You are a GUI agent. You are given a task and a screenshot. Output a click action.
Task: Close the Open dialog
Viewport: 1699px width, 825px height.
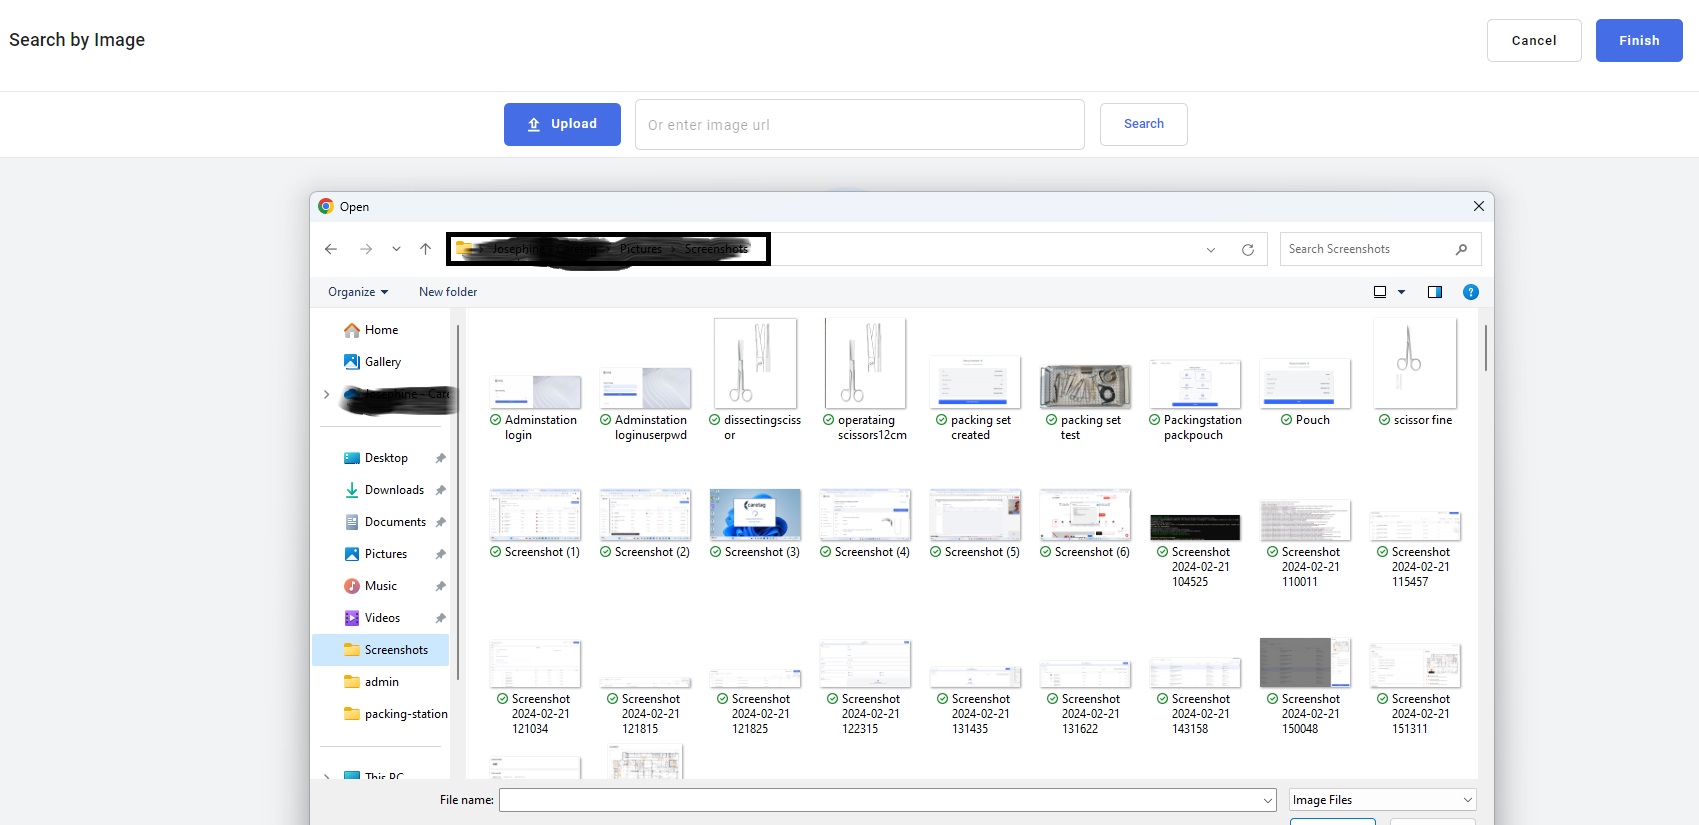1478,206
